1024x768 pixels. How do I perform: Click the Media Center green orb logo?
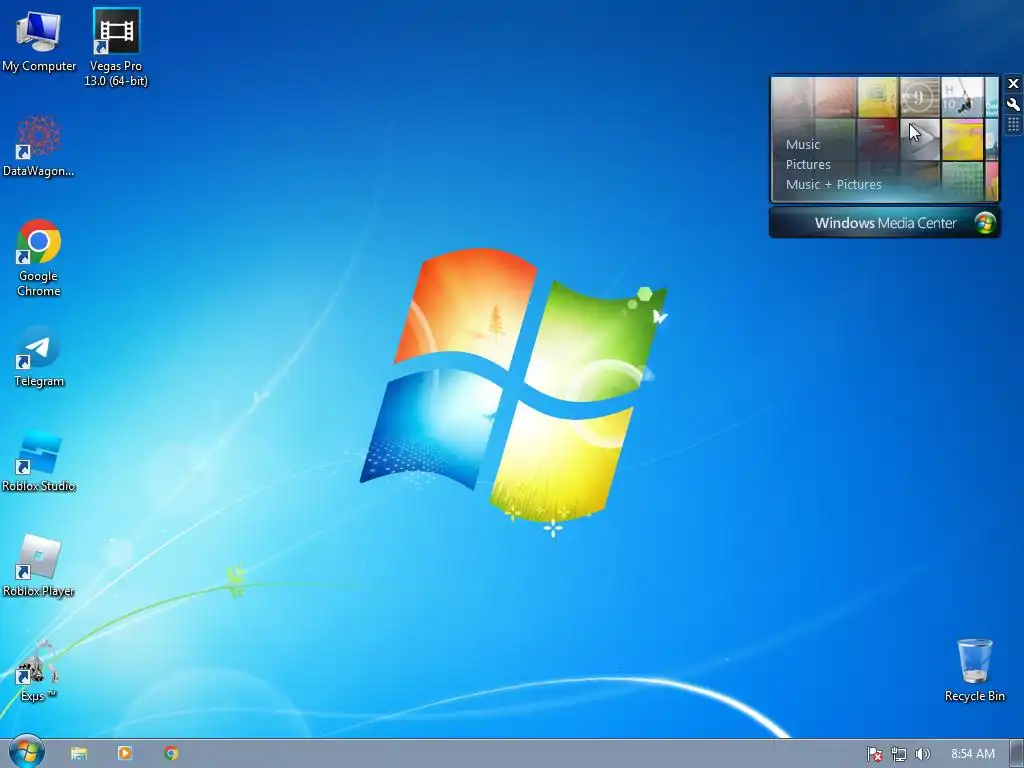(985, 223)
